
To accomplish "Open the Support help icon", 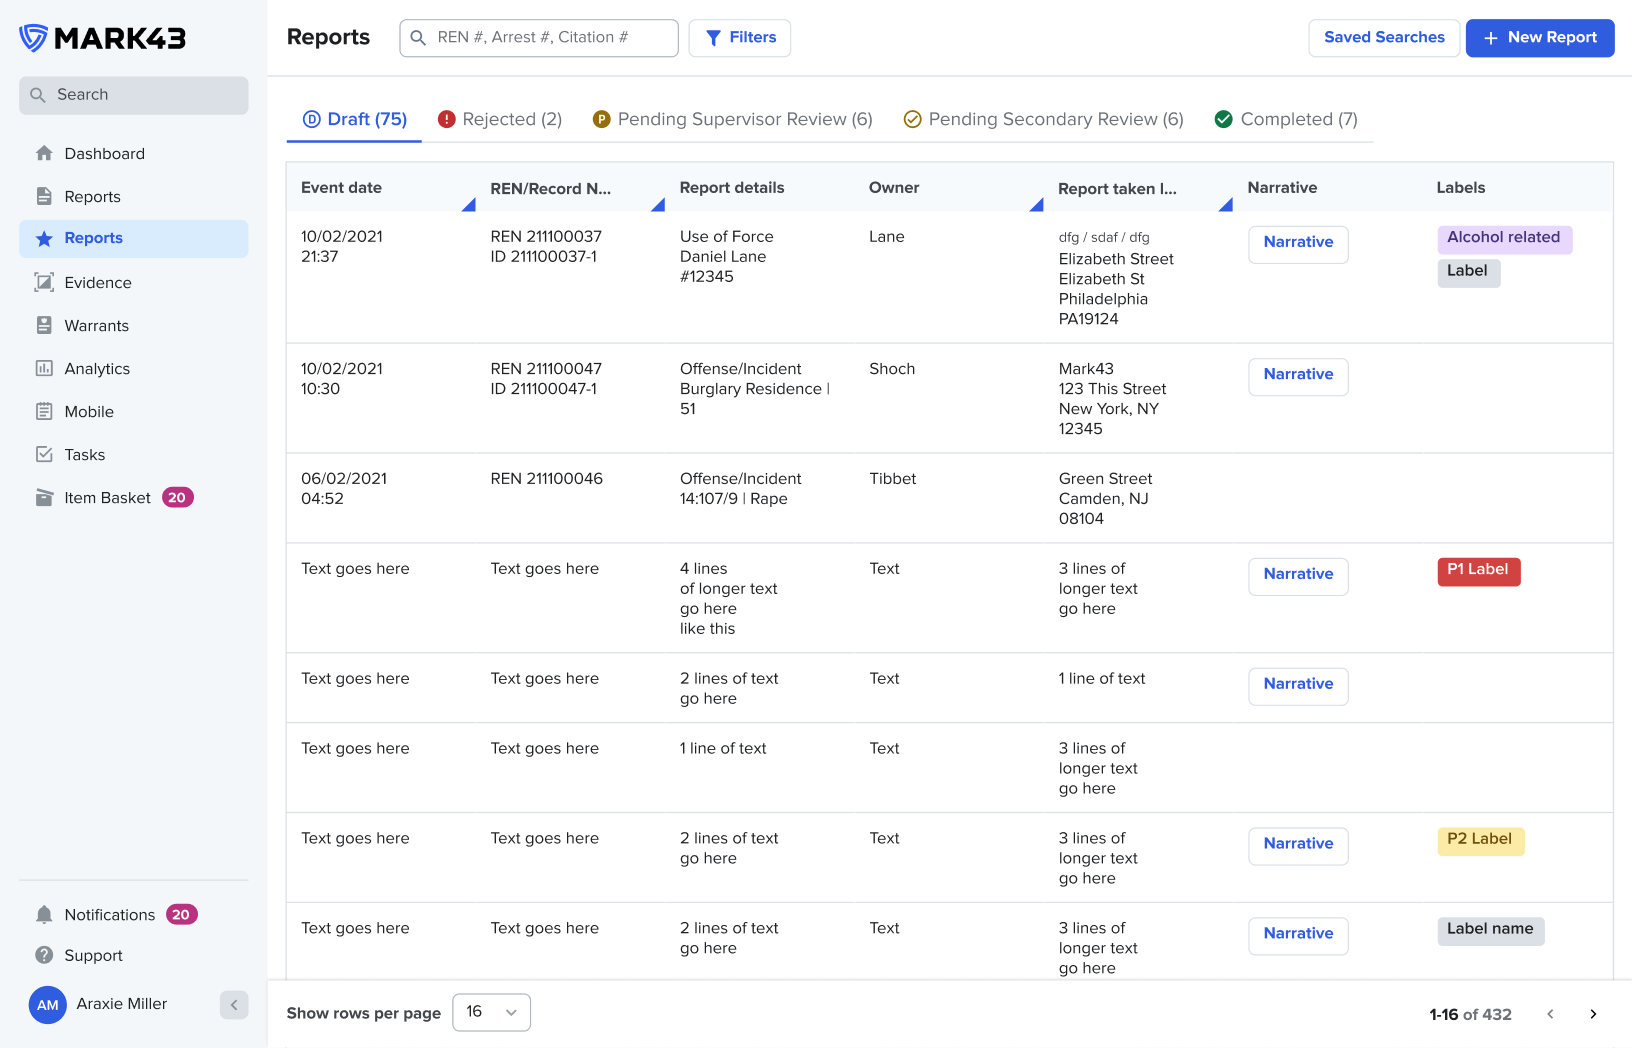I will (x=44, y=955).
